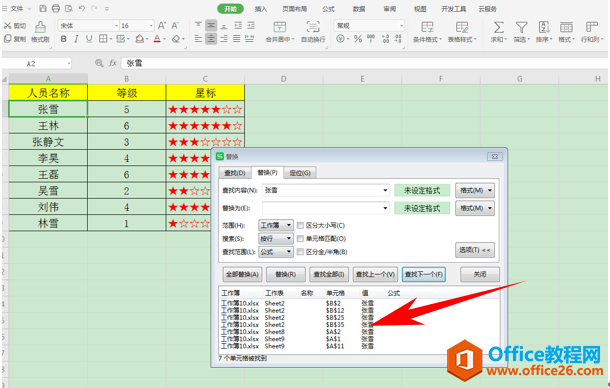Open the font size dropdown showing 16
Viewport: 610px width, 388px height.
[x=151, y=26]
